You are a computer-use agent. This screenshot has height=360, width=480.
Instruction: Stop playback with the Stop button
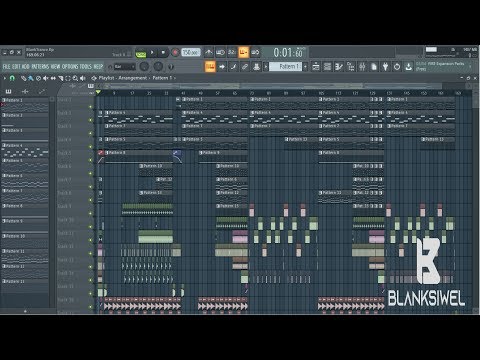[163, 53]
